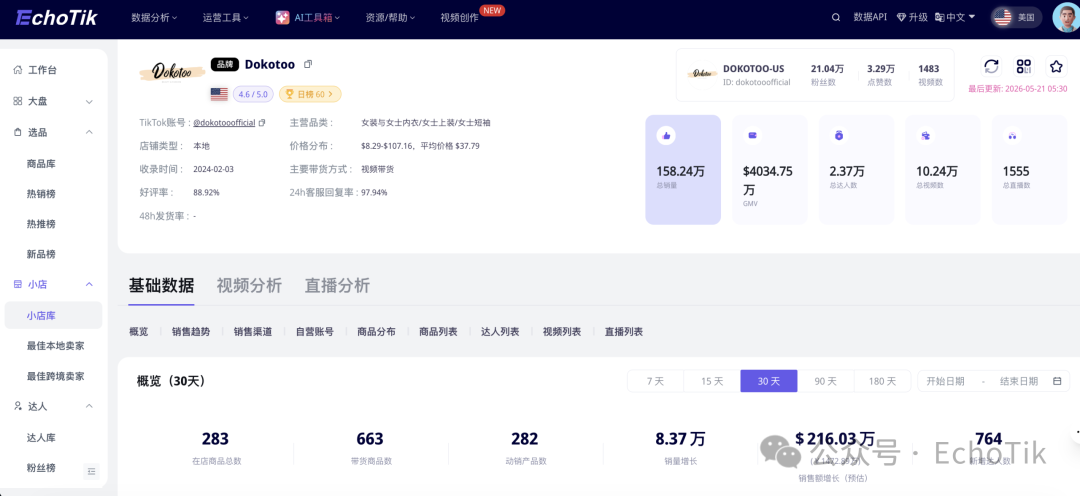Jump to 直播列表 section
The width and height of the screenshot is (1080, 496).
pyautogui.click(x=624, y=331)
